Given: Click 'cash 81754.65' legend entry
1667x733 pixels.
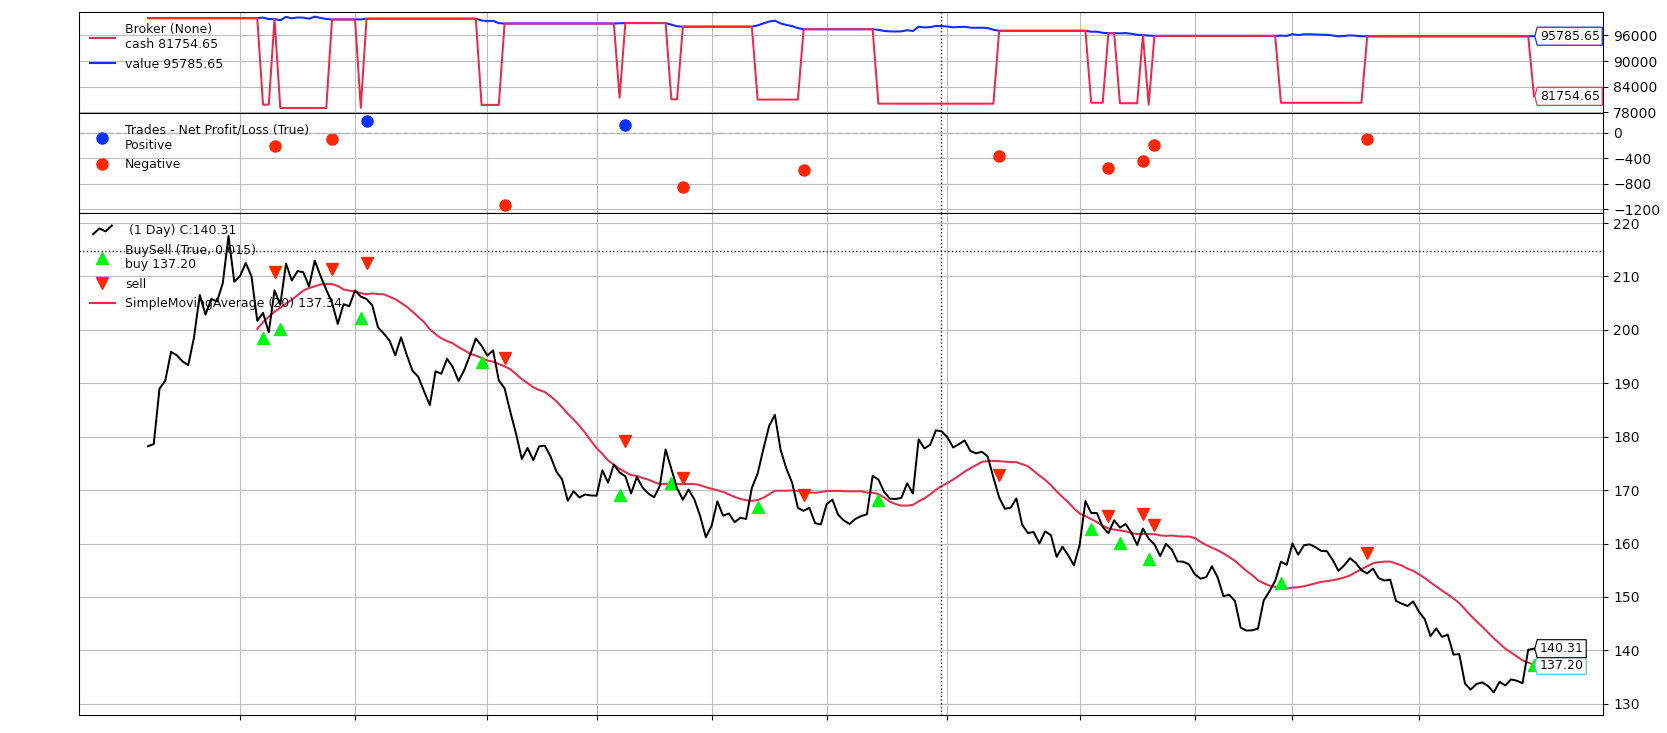Looking at the screenshot, I should click(171, 44).
